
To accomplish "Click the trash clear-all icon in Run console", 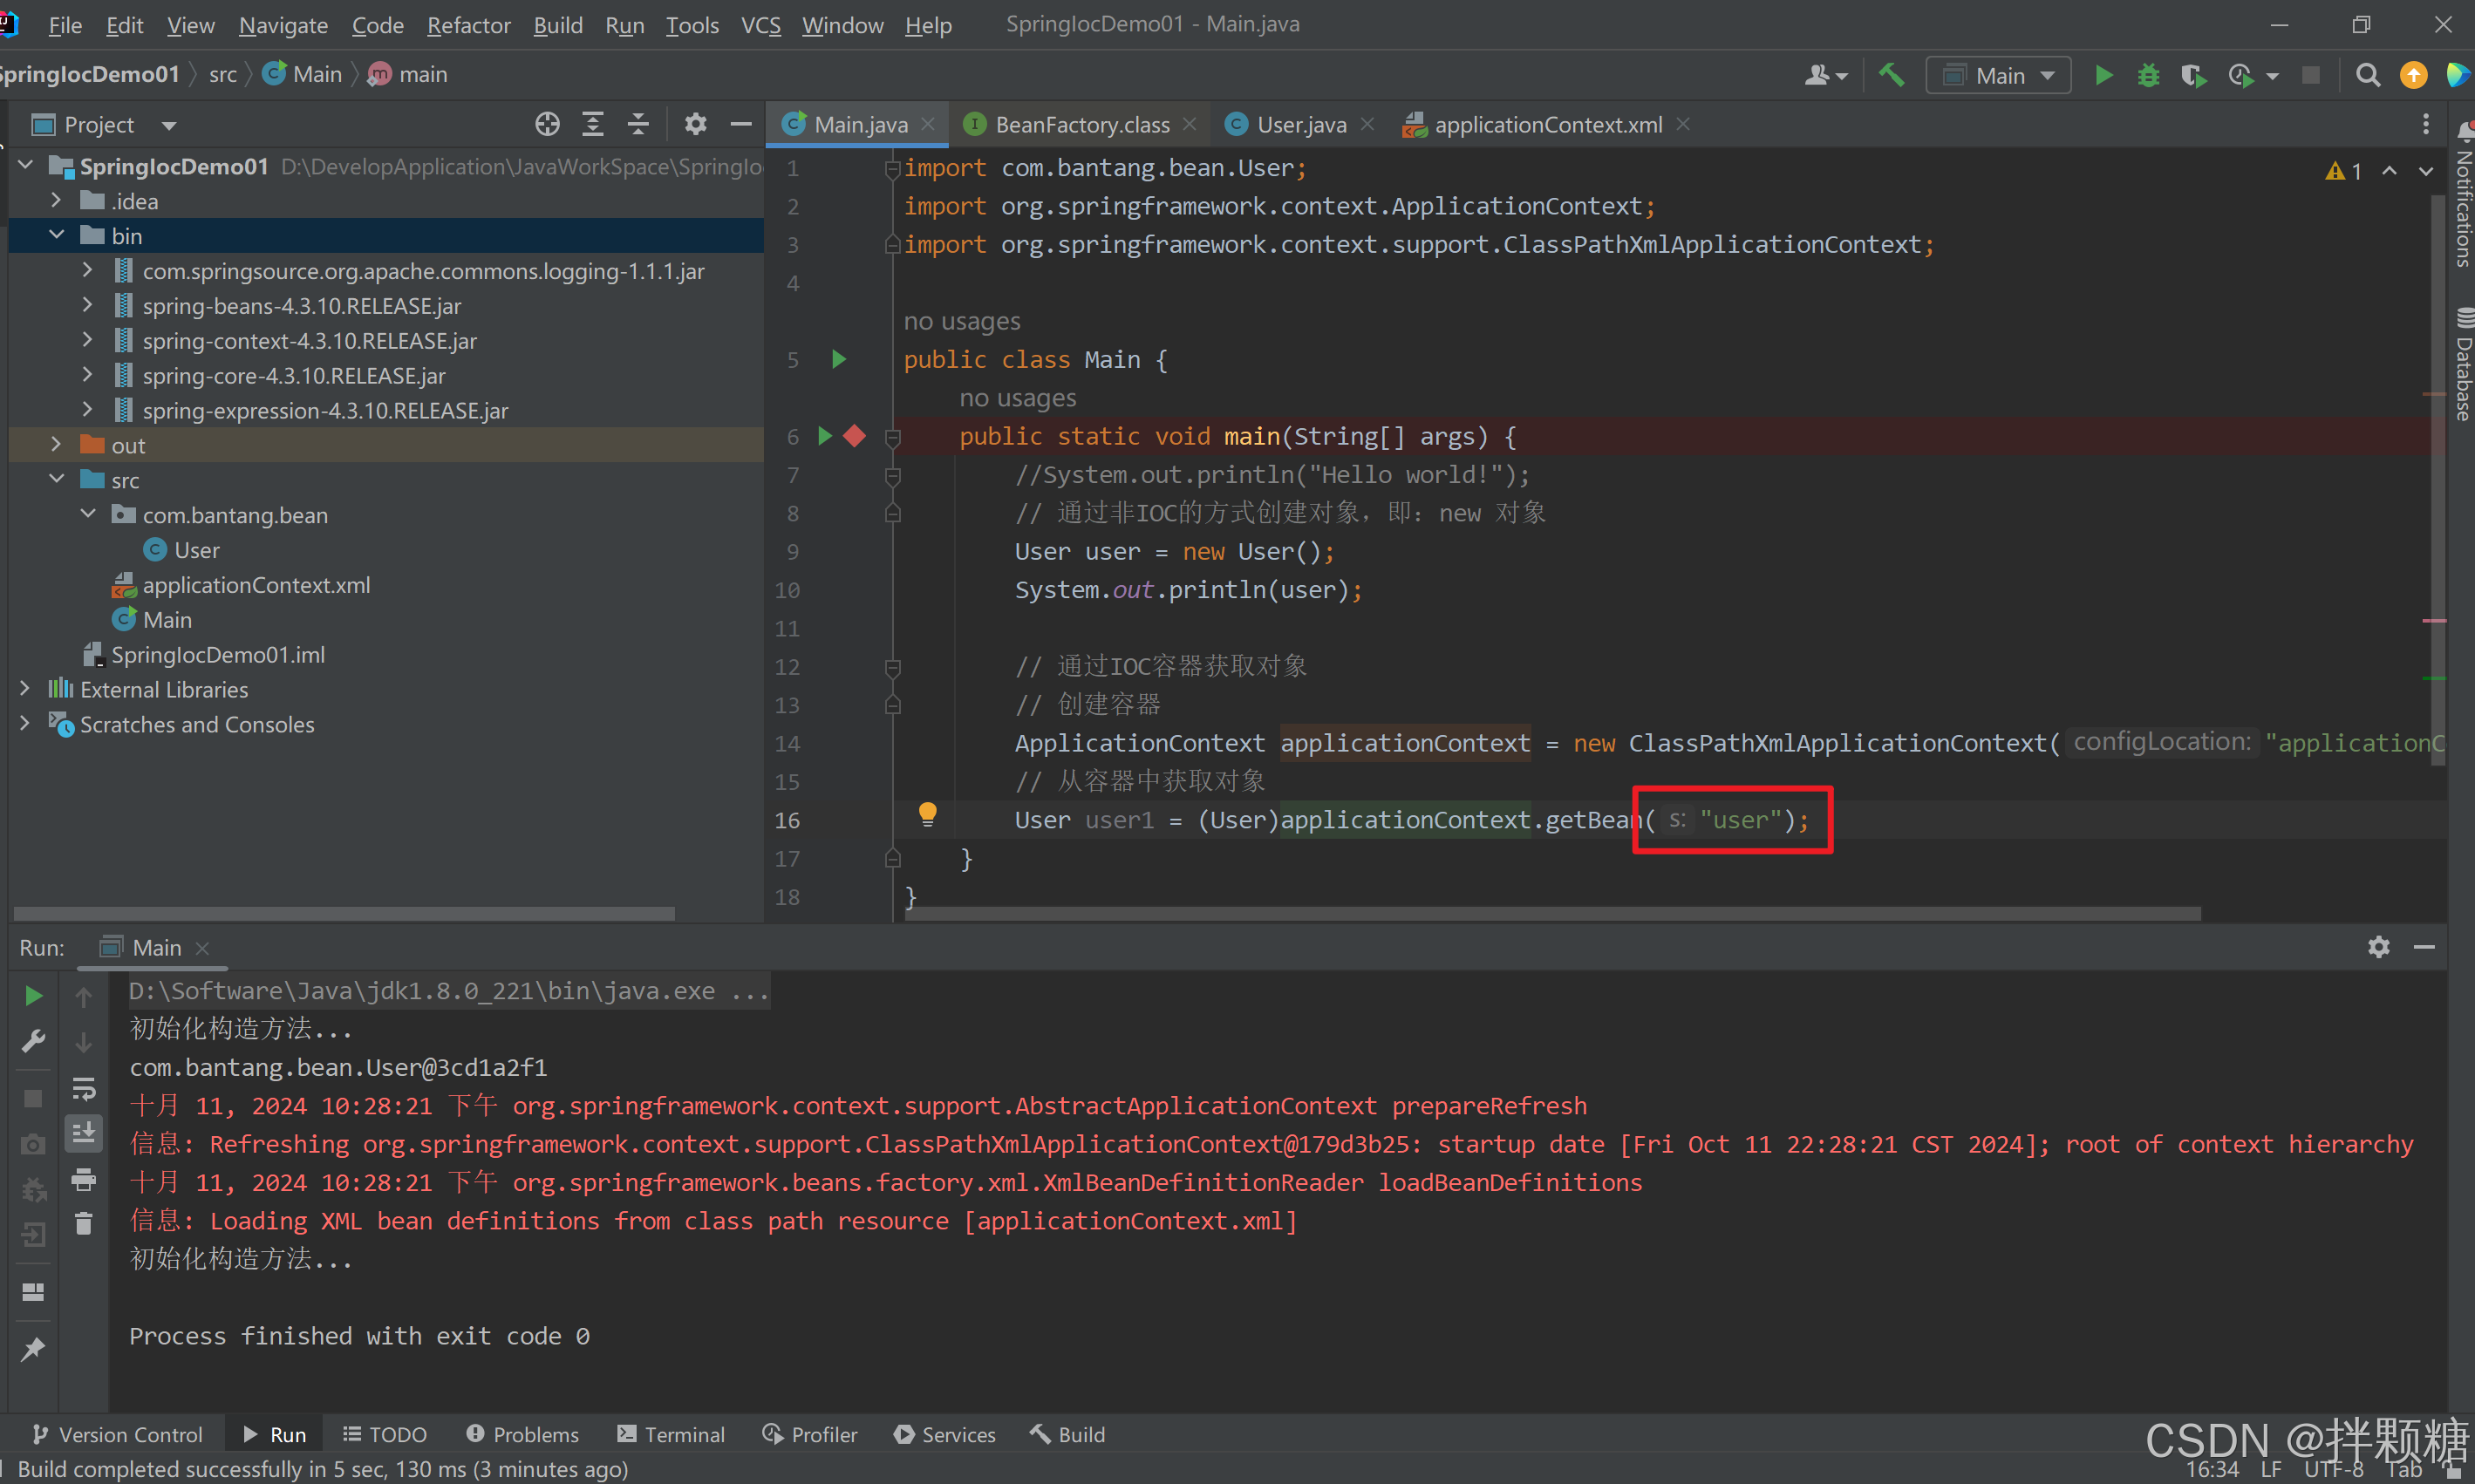I will (84, 1223).
